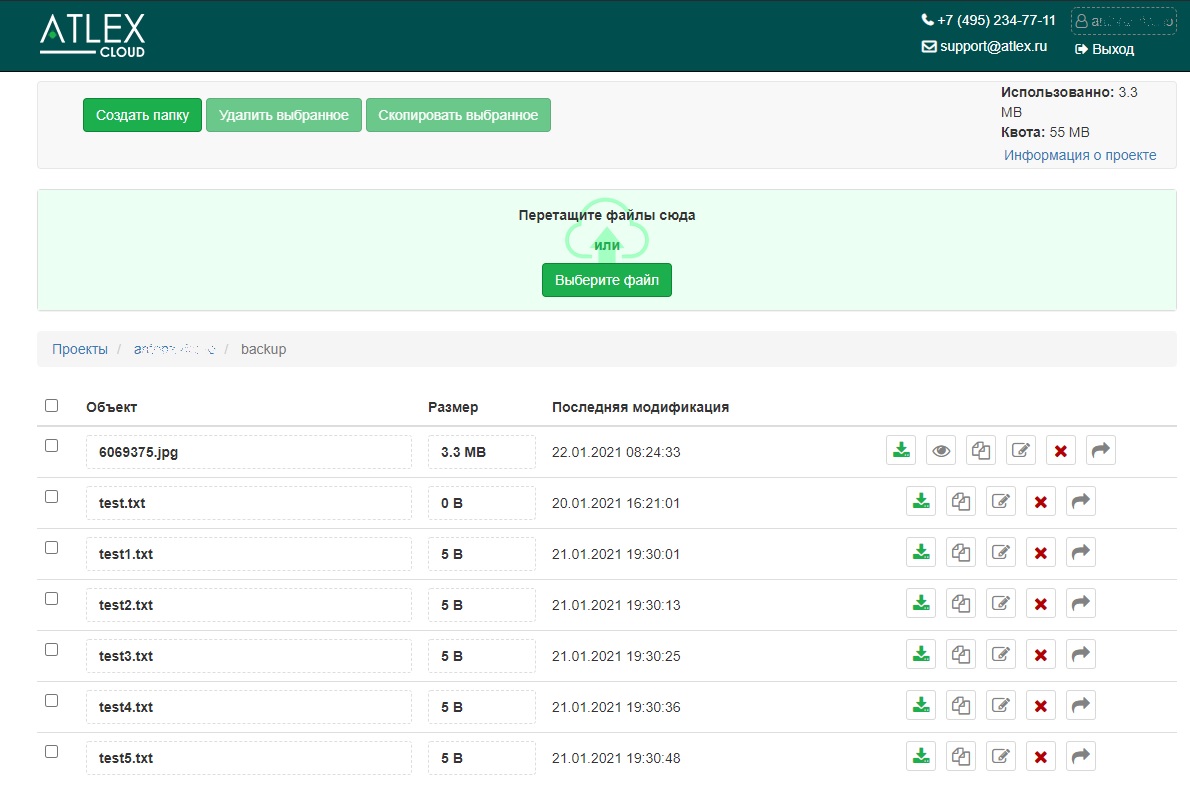
Task: Click the Размер column header
Action: point(453,407)
